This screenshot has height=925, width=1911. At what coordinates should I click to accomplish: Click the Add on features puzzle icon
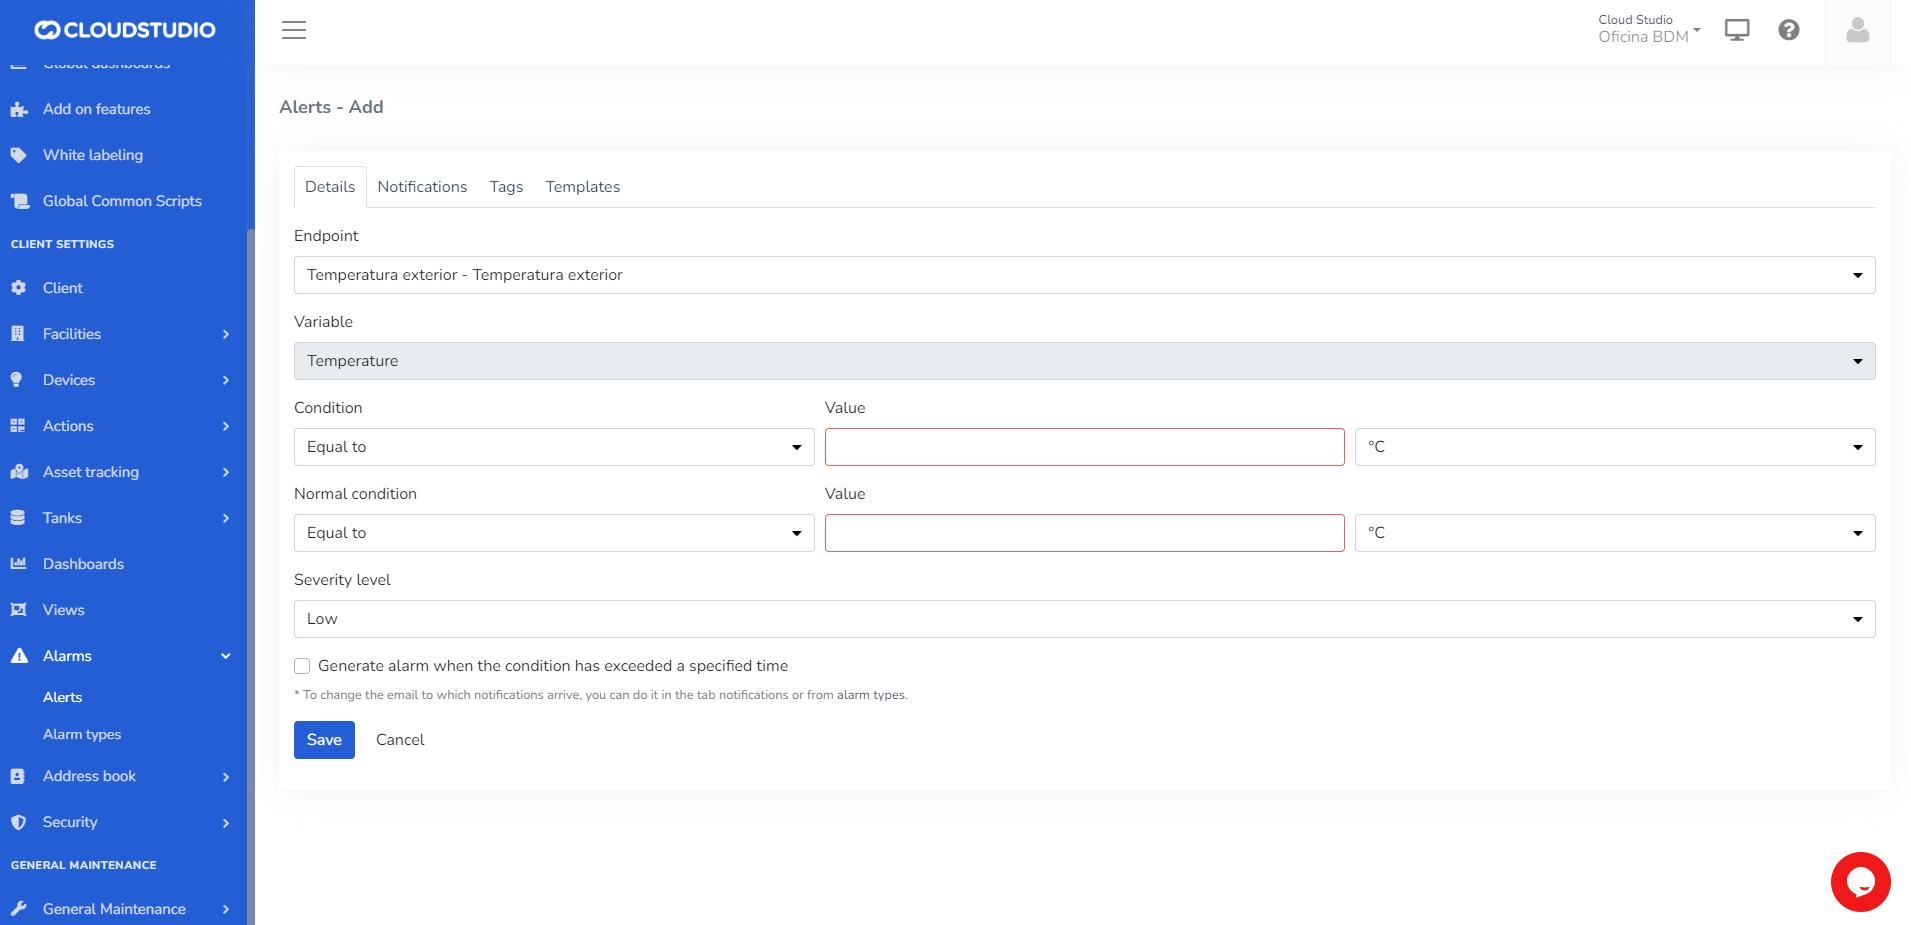(x=18, y=110)
